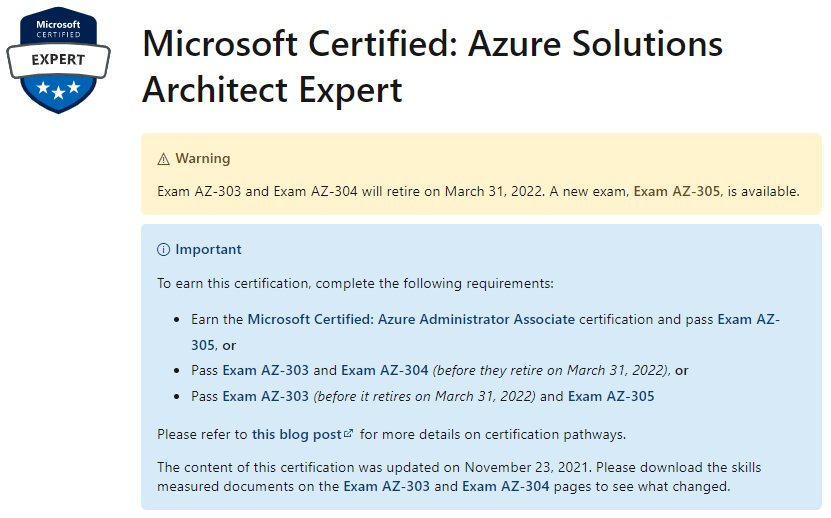Follow the 'this blog post' link

pyautogui.click(x=297, y=434)
